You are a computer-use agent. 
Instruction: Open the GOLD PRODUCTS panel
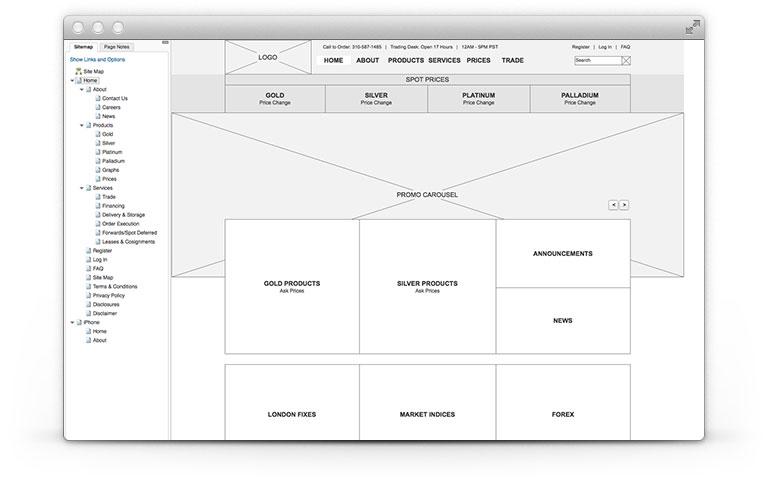tap(292, 287)
